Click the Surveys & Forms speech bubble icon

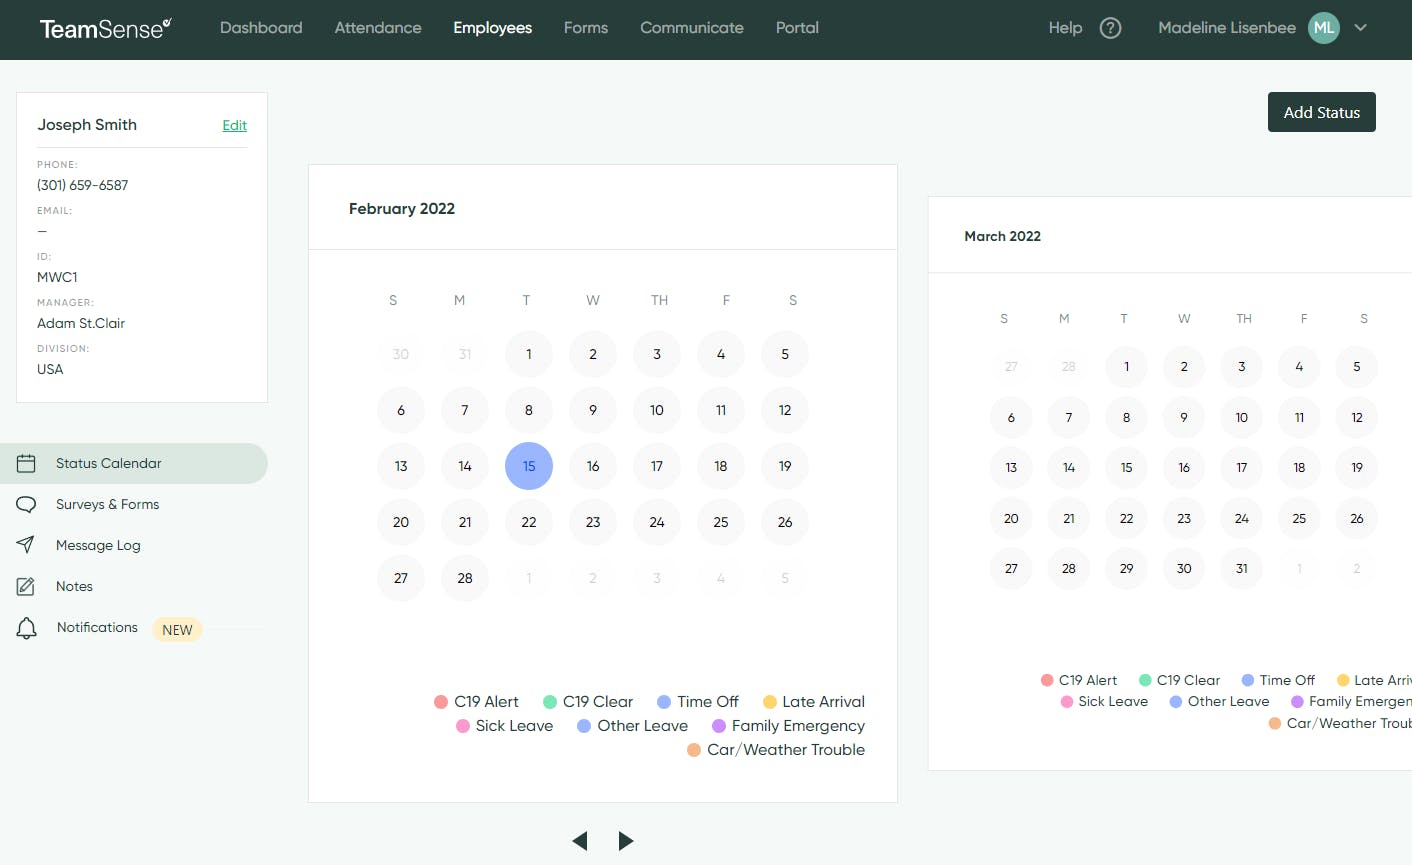pos(26,504)
